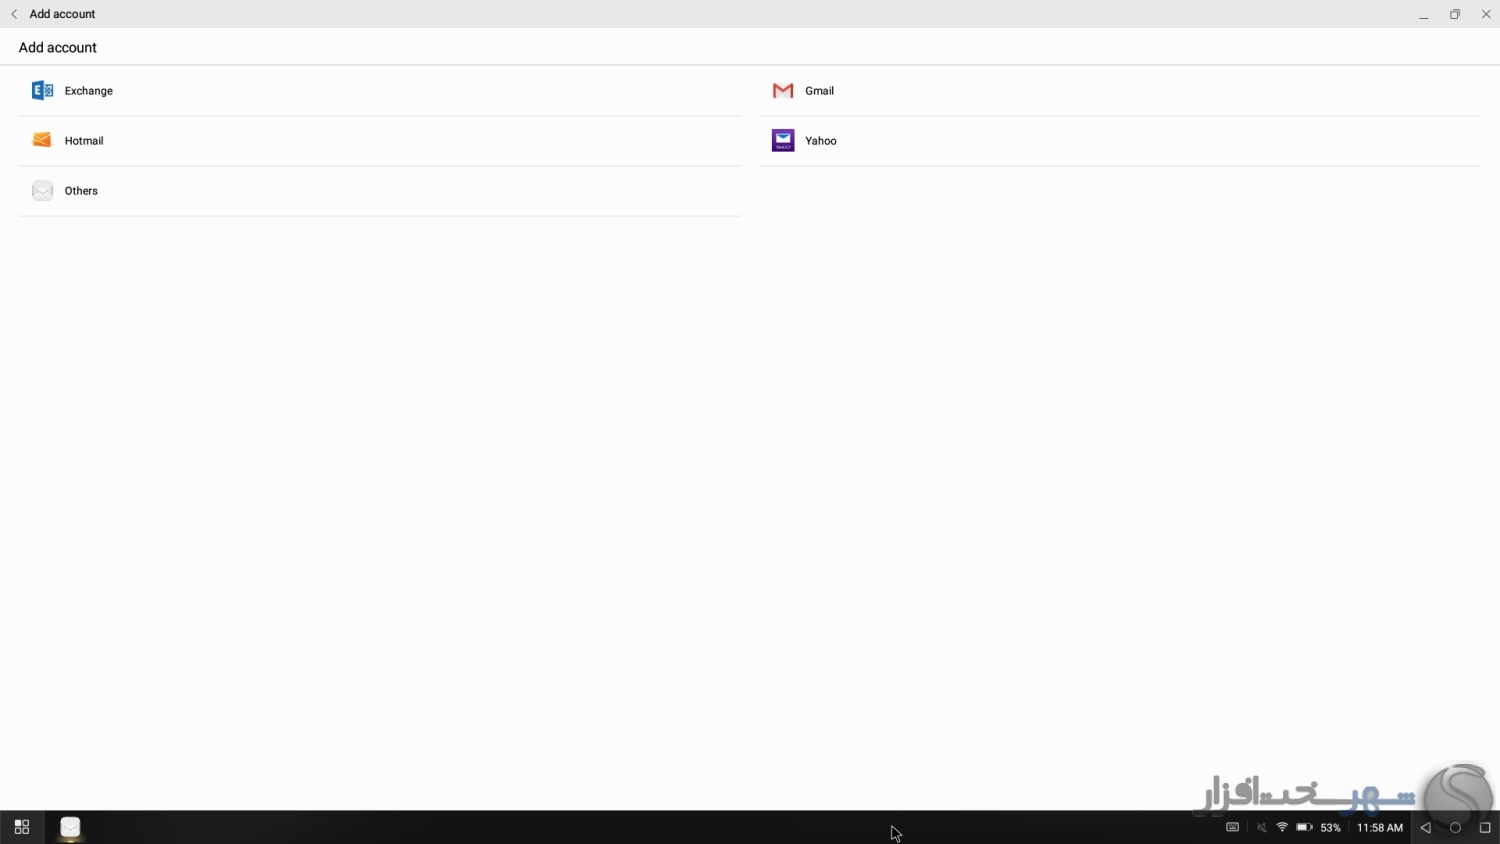Click the Yahoo mail icon
The height and width of the screenshot is (844, 1500).
pos(783,141)
